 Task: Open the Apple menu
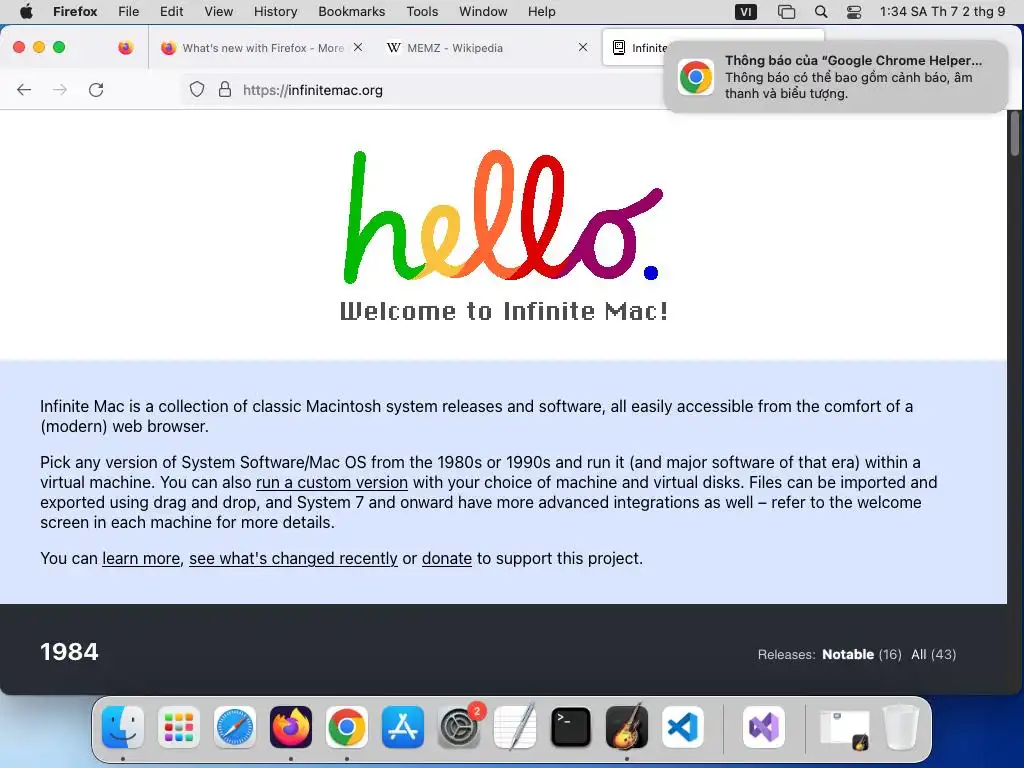point(26,11)
